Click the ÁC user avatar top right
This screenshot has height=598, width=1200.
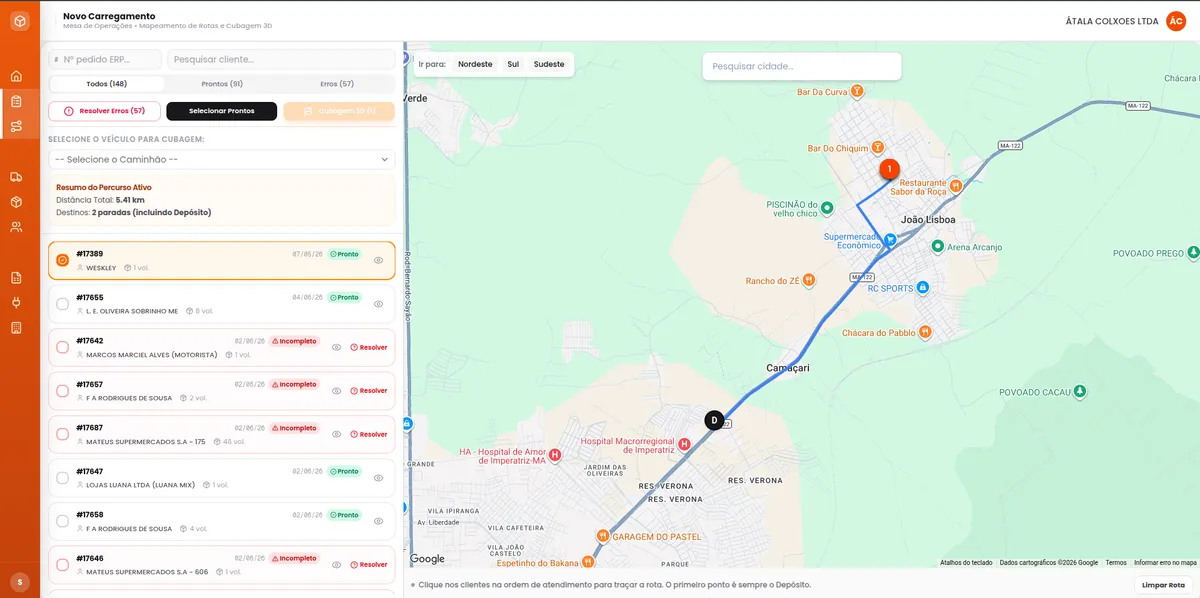tap(1176, 21)
